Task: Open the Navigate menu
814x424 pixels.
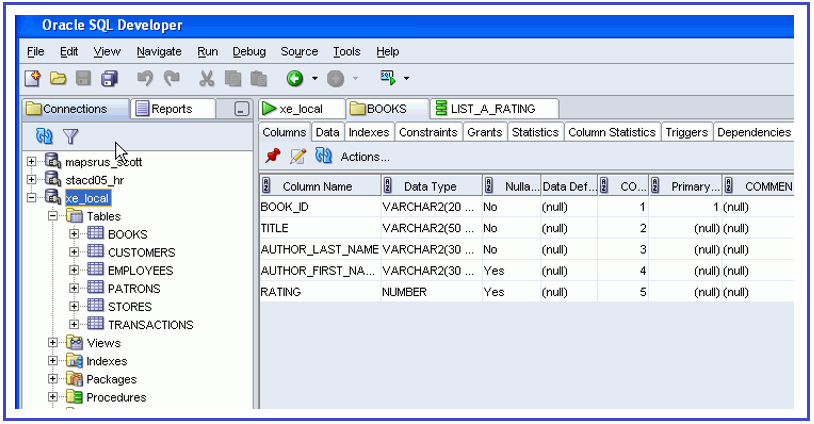Action: click(x=159, y=51)
